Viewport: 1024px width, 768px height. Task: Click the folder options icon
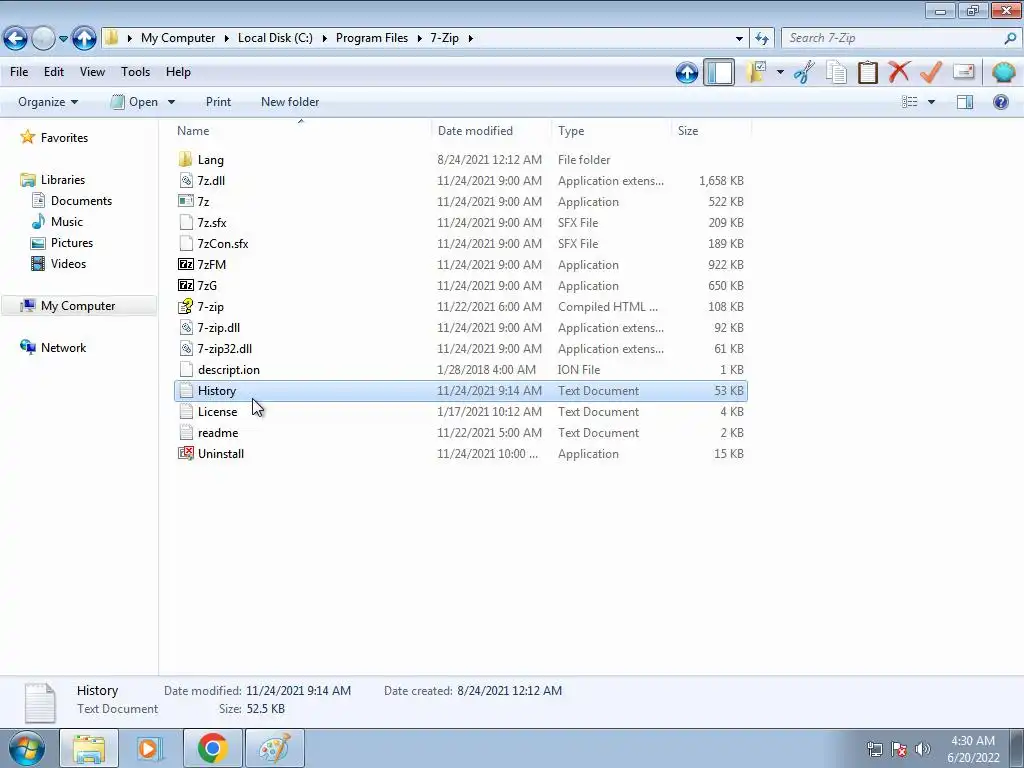tap(756, 72)
